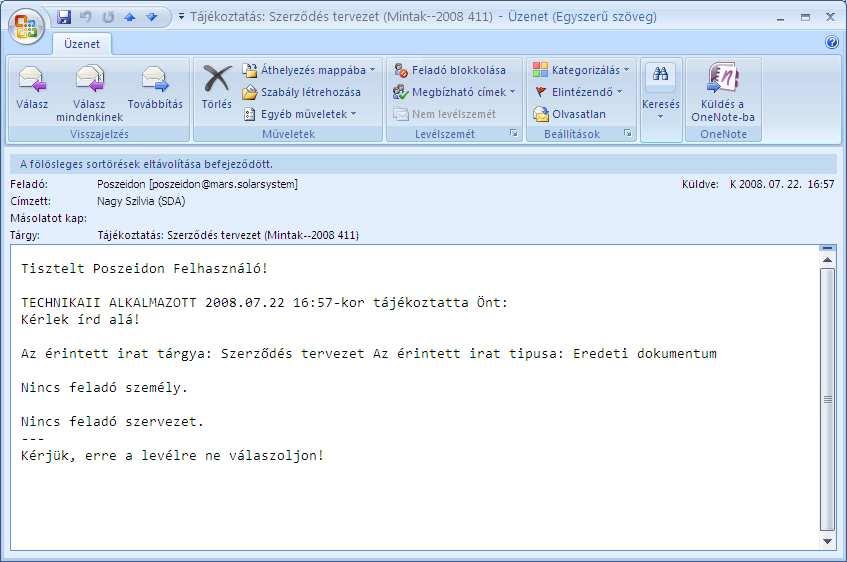Save the message via quick access toolbar

tap(64, 17)
